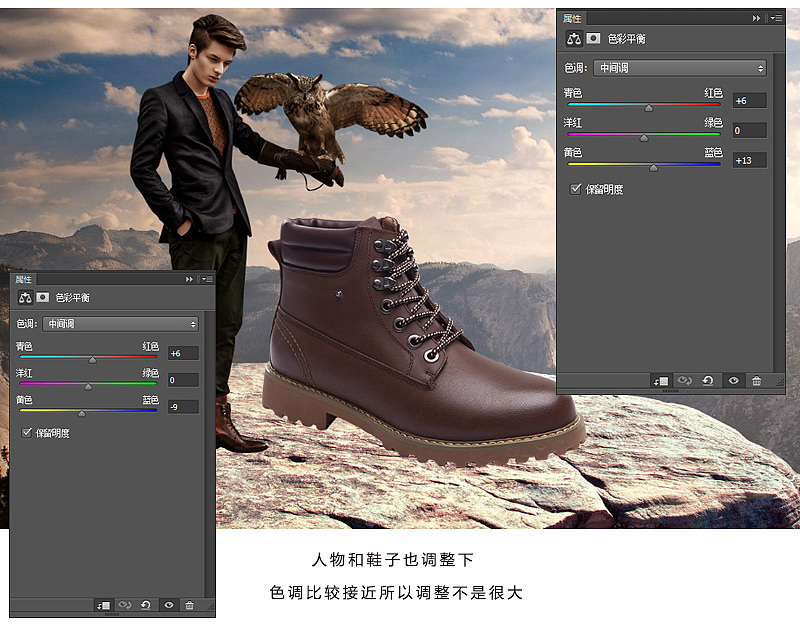Click the view previous state icon in the right panel
Screen dimensions: 800x625
(684, 381)
